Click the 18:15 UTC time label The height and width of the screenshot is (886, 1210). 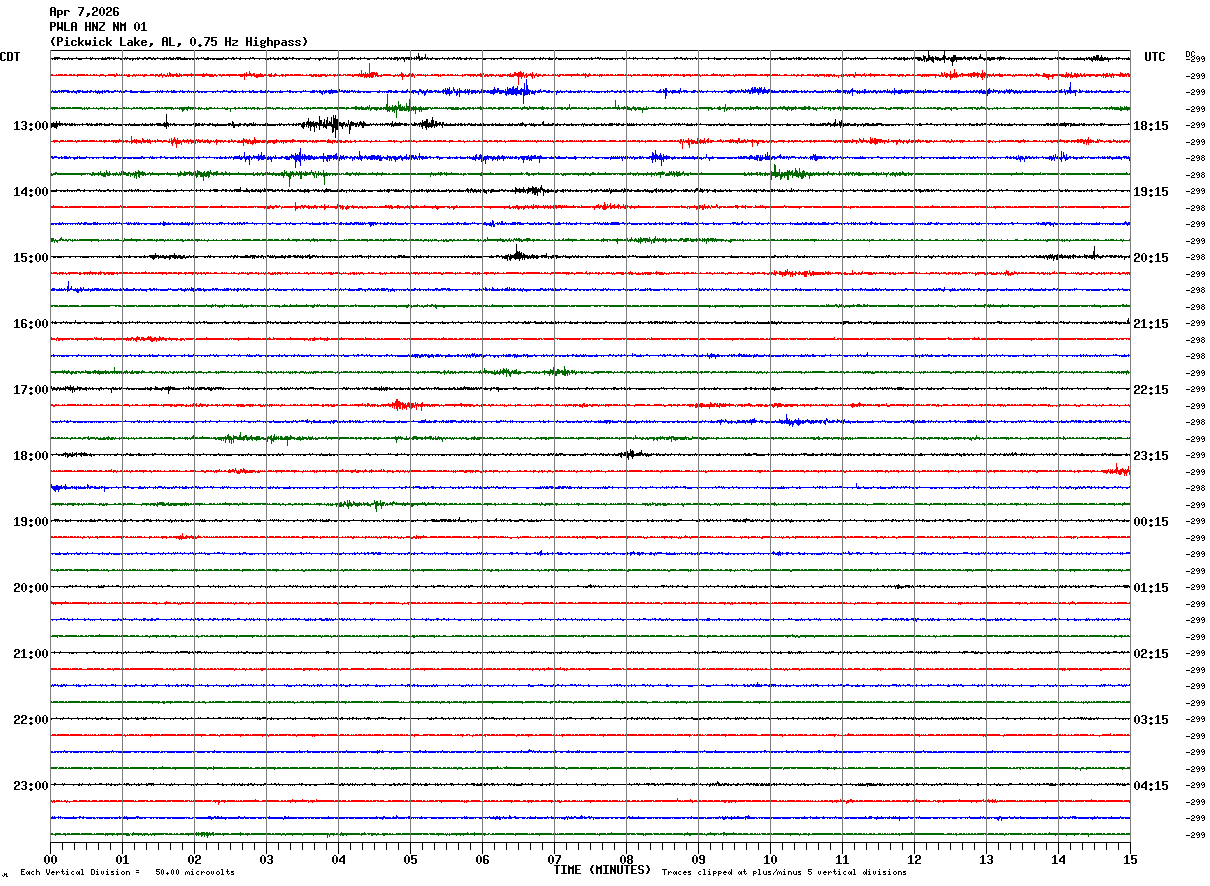[1151, 126]
